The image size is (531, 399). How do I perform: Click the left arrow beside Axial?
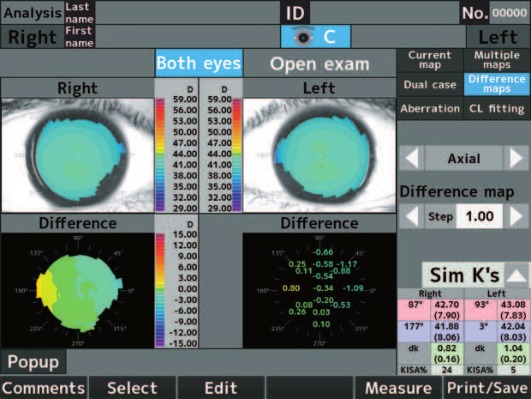pos(411,158)
